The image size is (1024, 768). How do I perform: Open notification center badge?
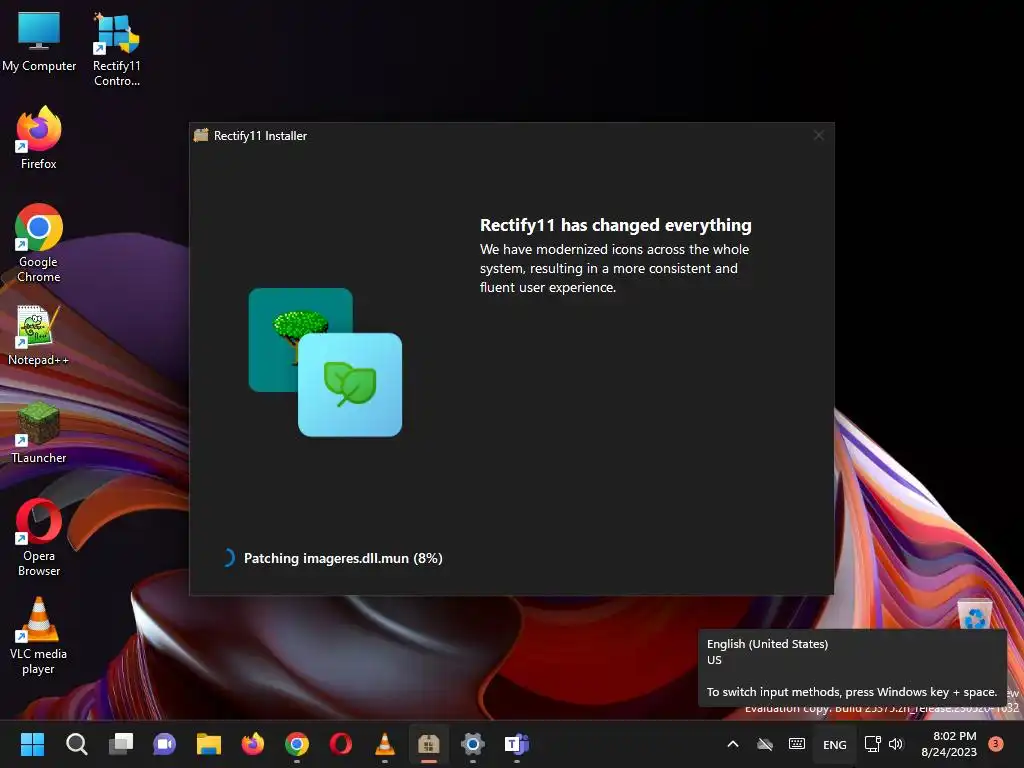[x=996, y=743]
